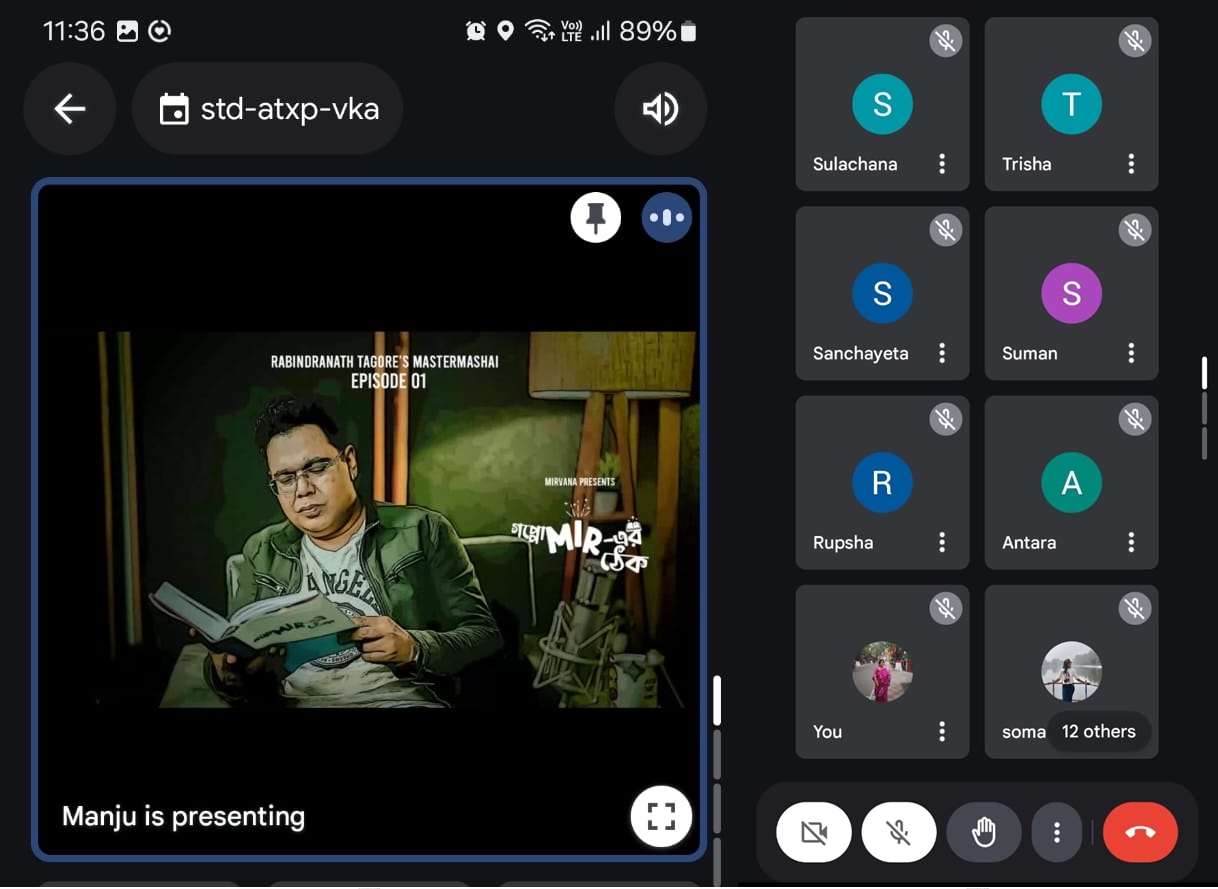Expand presentation to full screen

(x=661, y=816)
